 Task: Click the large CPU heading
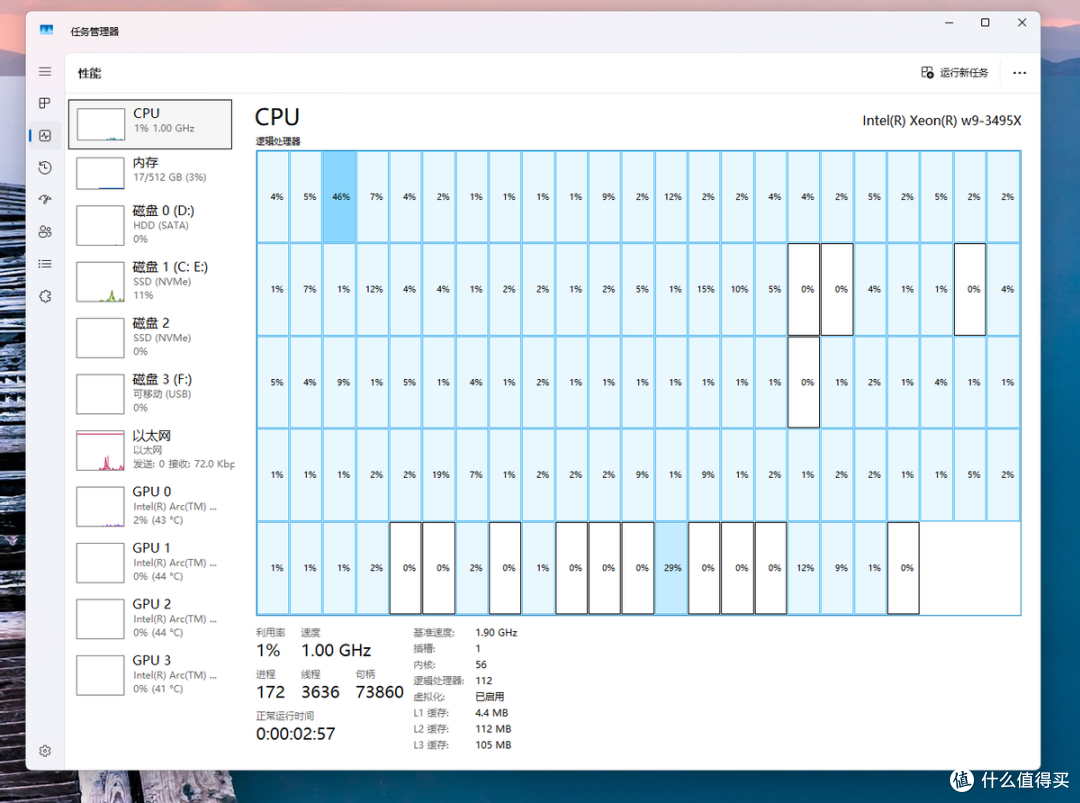tap(277, 117)
